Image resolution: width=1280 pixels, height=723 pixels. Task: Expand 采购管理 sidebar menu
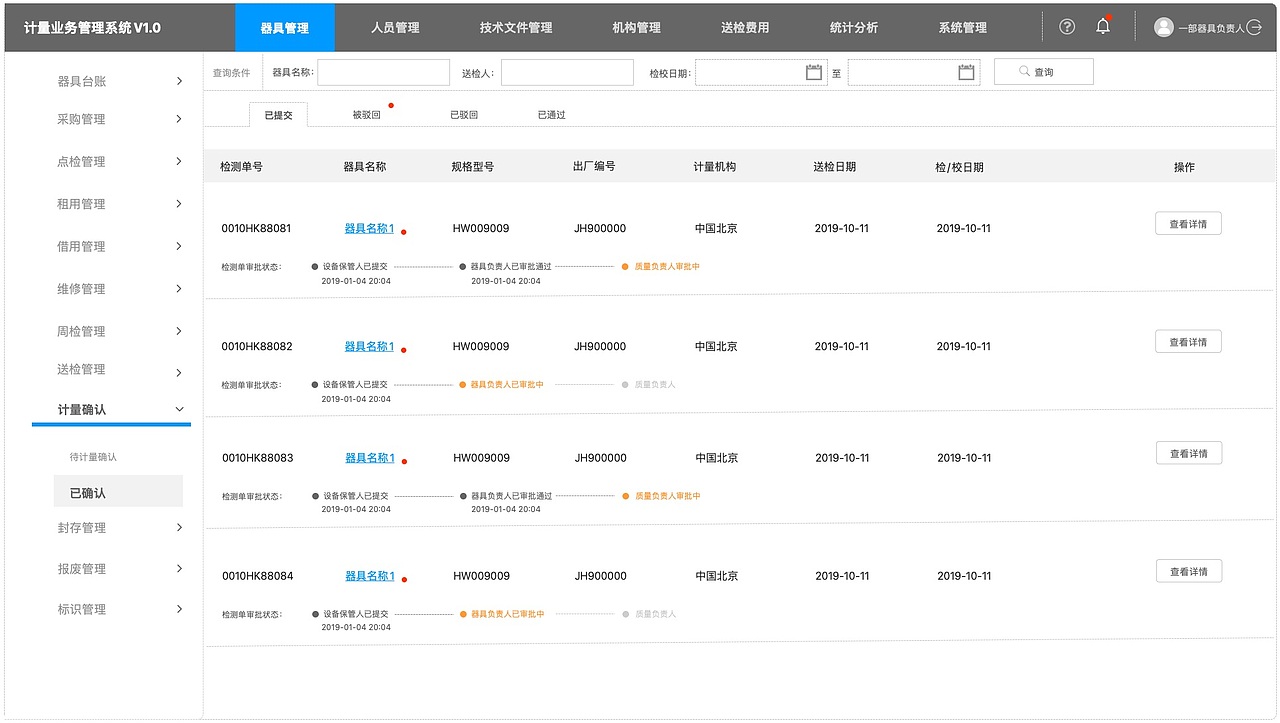coord(179,119)
